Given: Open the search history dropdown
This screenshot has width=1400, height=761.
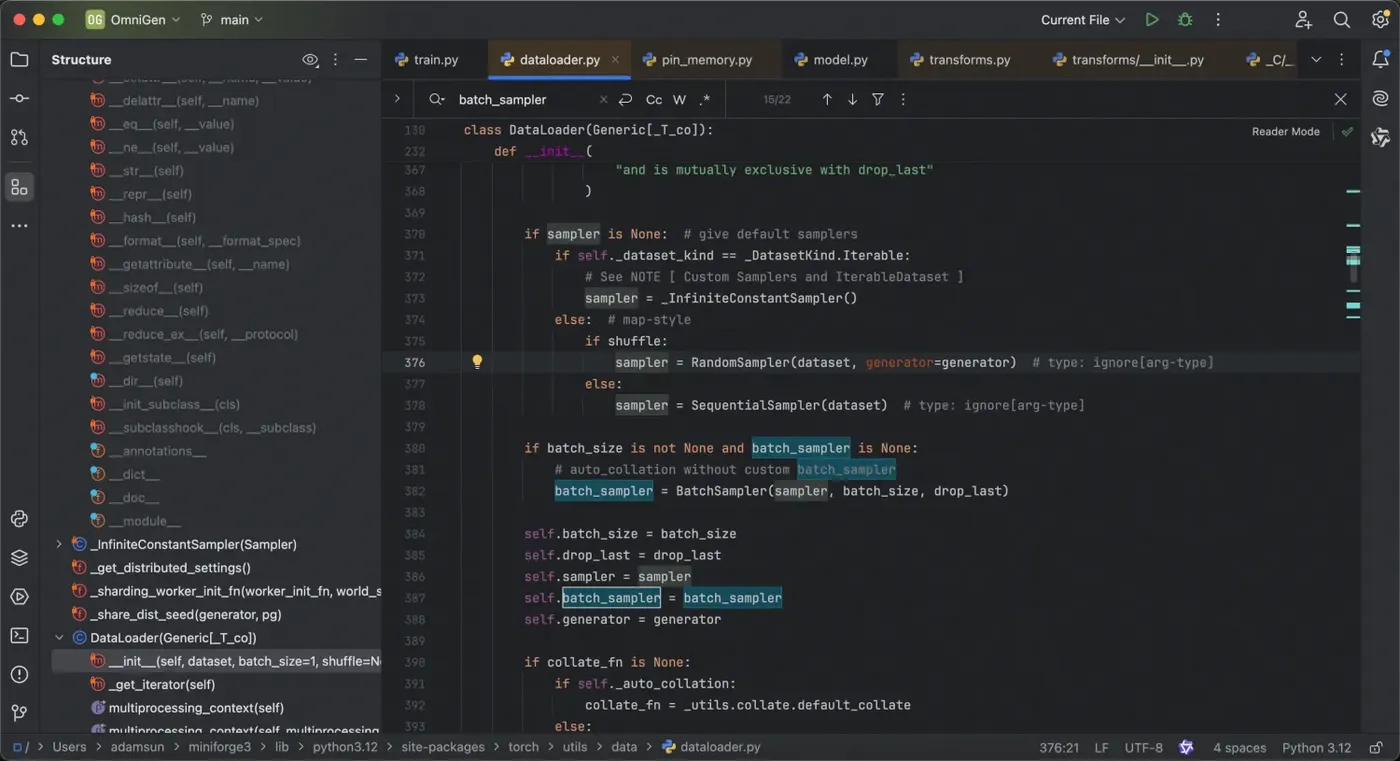Looking at the screenshot, I should [x=437, y=99].
